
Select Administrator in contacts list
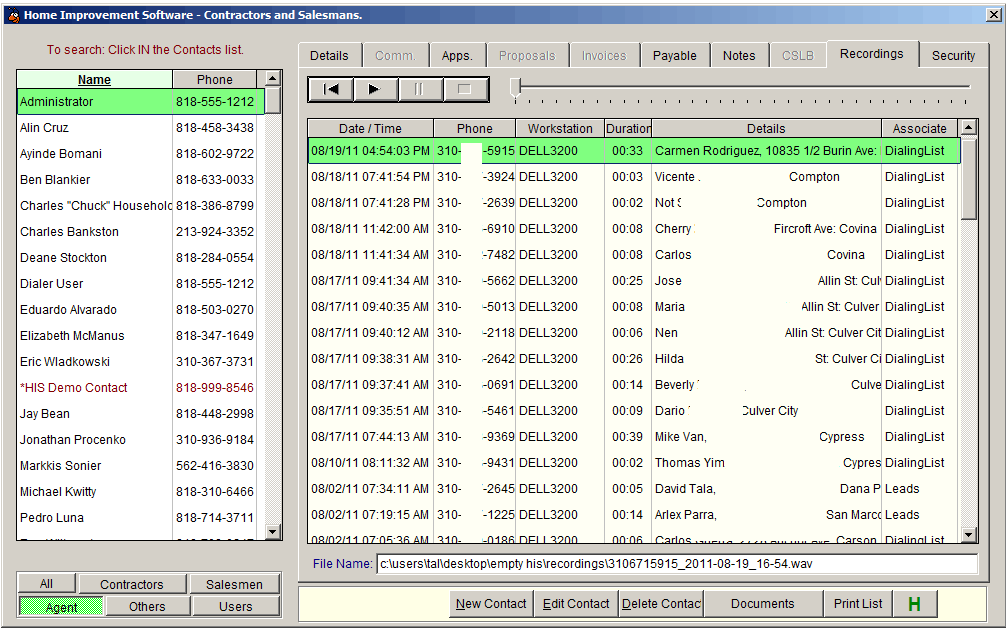pos(141,101)
